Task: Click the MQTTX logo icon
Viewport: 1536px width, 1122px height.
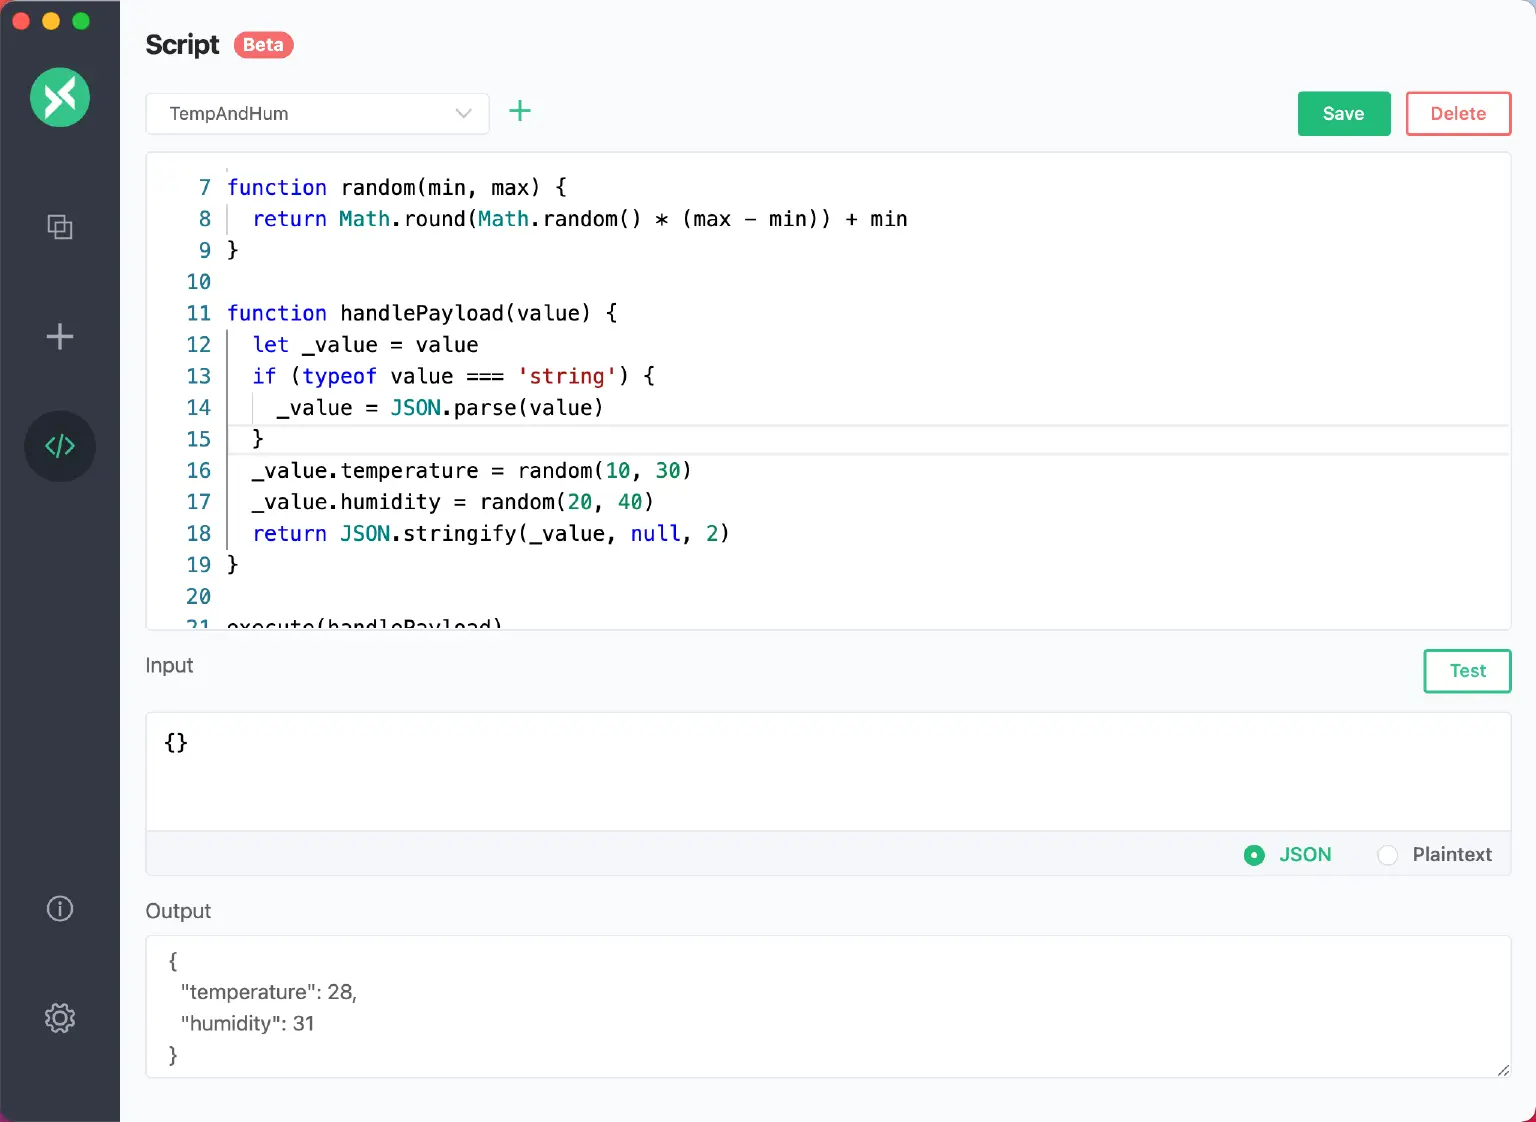Action: coord(60,97)
